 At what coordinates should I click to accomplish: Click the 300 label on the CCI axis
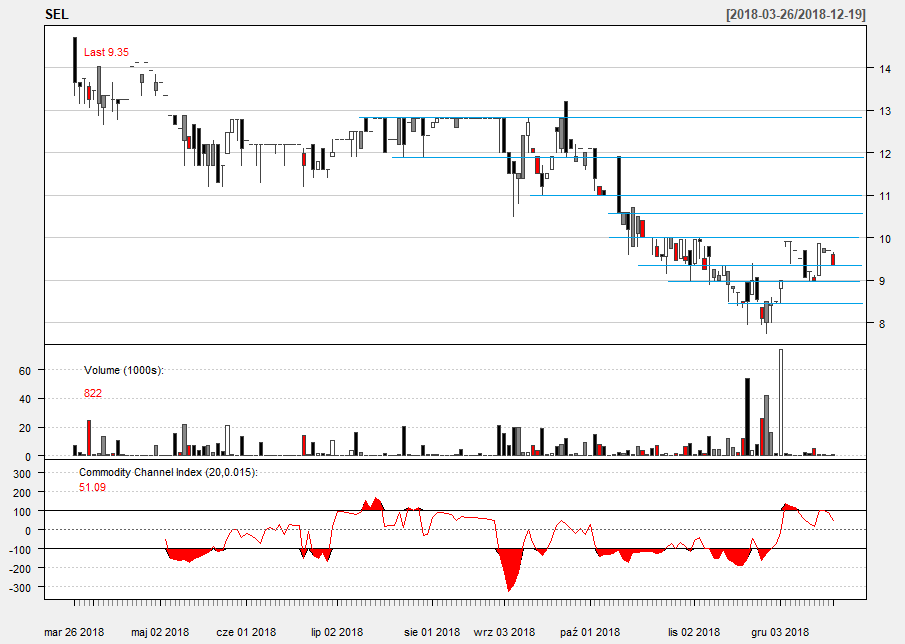tap(21, 473)
